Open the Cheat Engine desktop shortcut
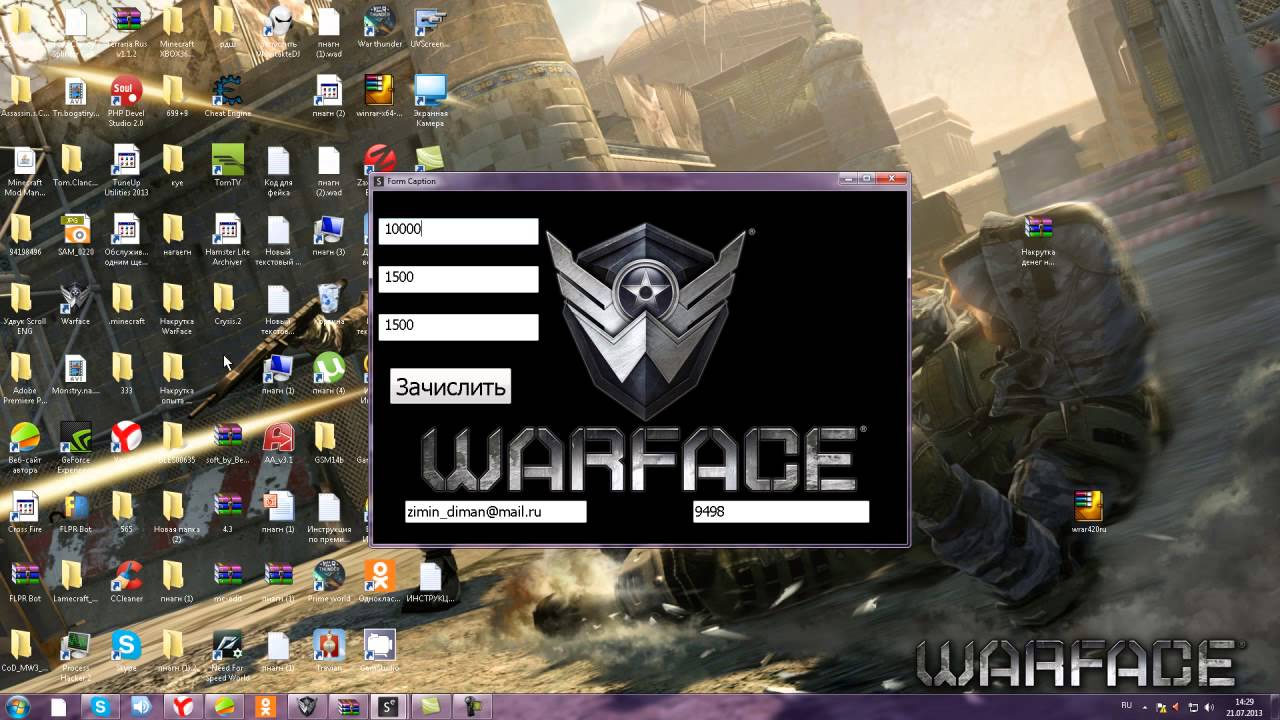 tap(227, 98)
